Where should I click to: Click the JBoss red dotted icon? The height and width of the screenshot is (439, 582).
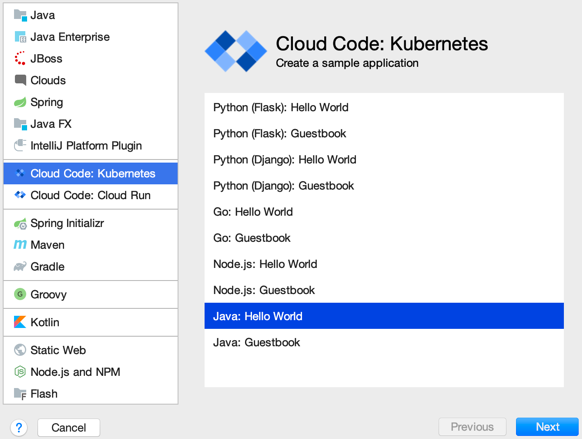tap(20, 58)
